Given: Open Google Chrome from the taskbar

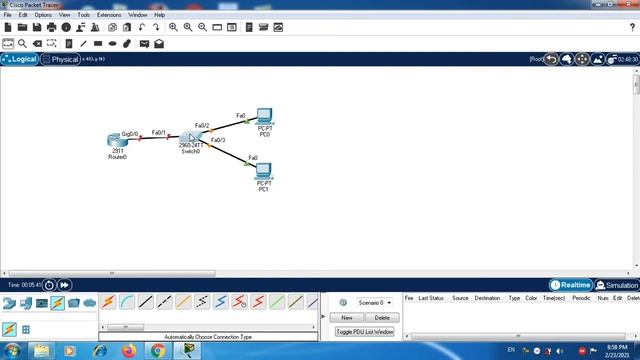Looking at the screenshot, I should click(158, 351).
